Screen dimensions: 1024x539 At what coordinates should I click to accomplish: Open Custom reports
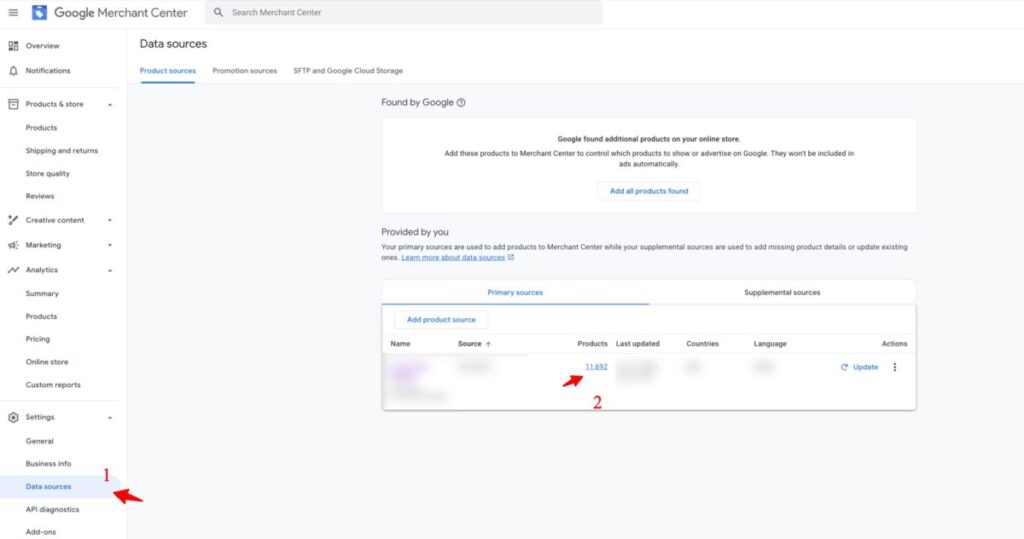pos(53,385)
